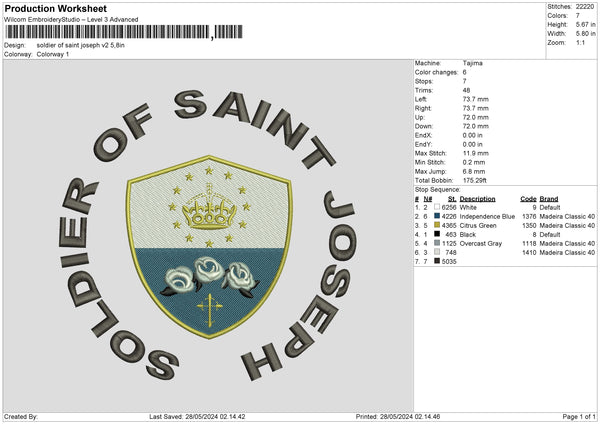Image resolution: width=600 pixels, height=424 pixels.
Task: Click the 'Left:' measurement label
Action: [x=421, y=99]
